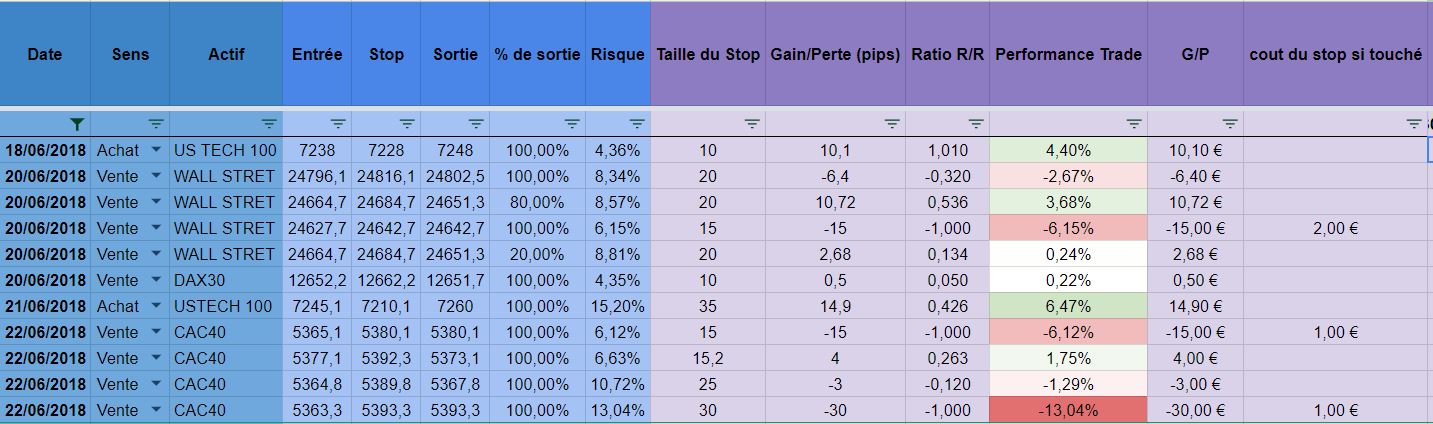
Task: Select the Actif column header cell
Action: [x=226, y=54]
